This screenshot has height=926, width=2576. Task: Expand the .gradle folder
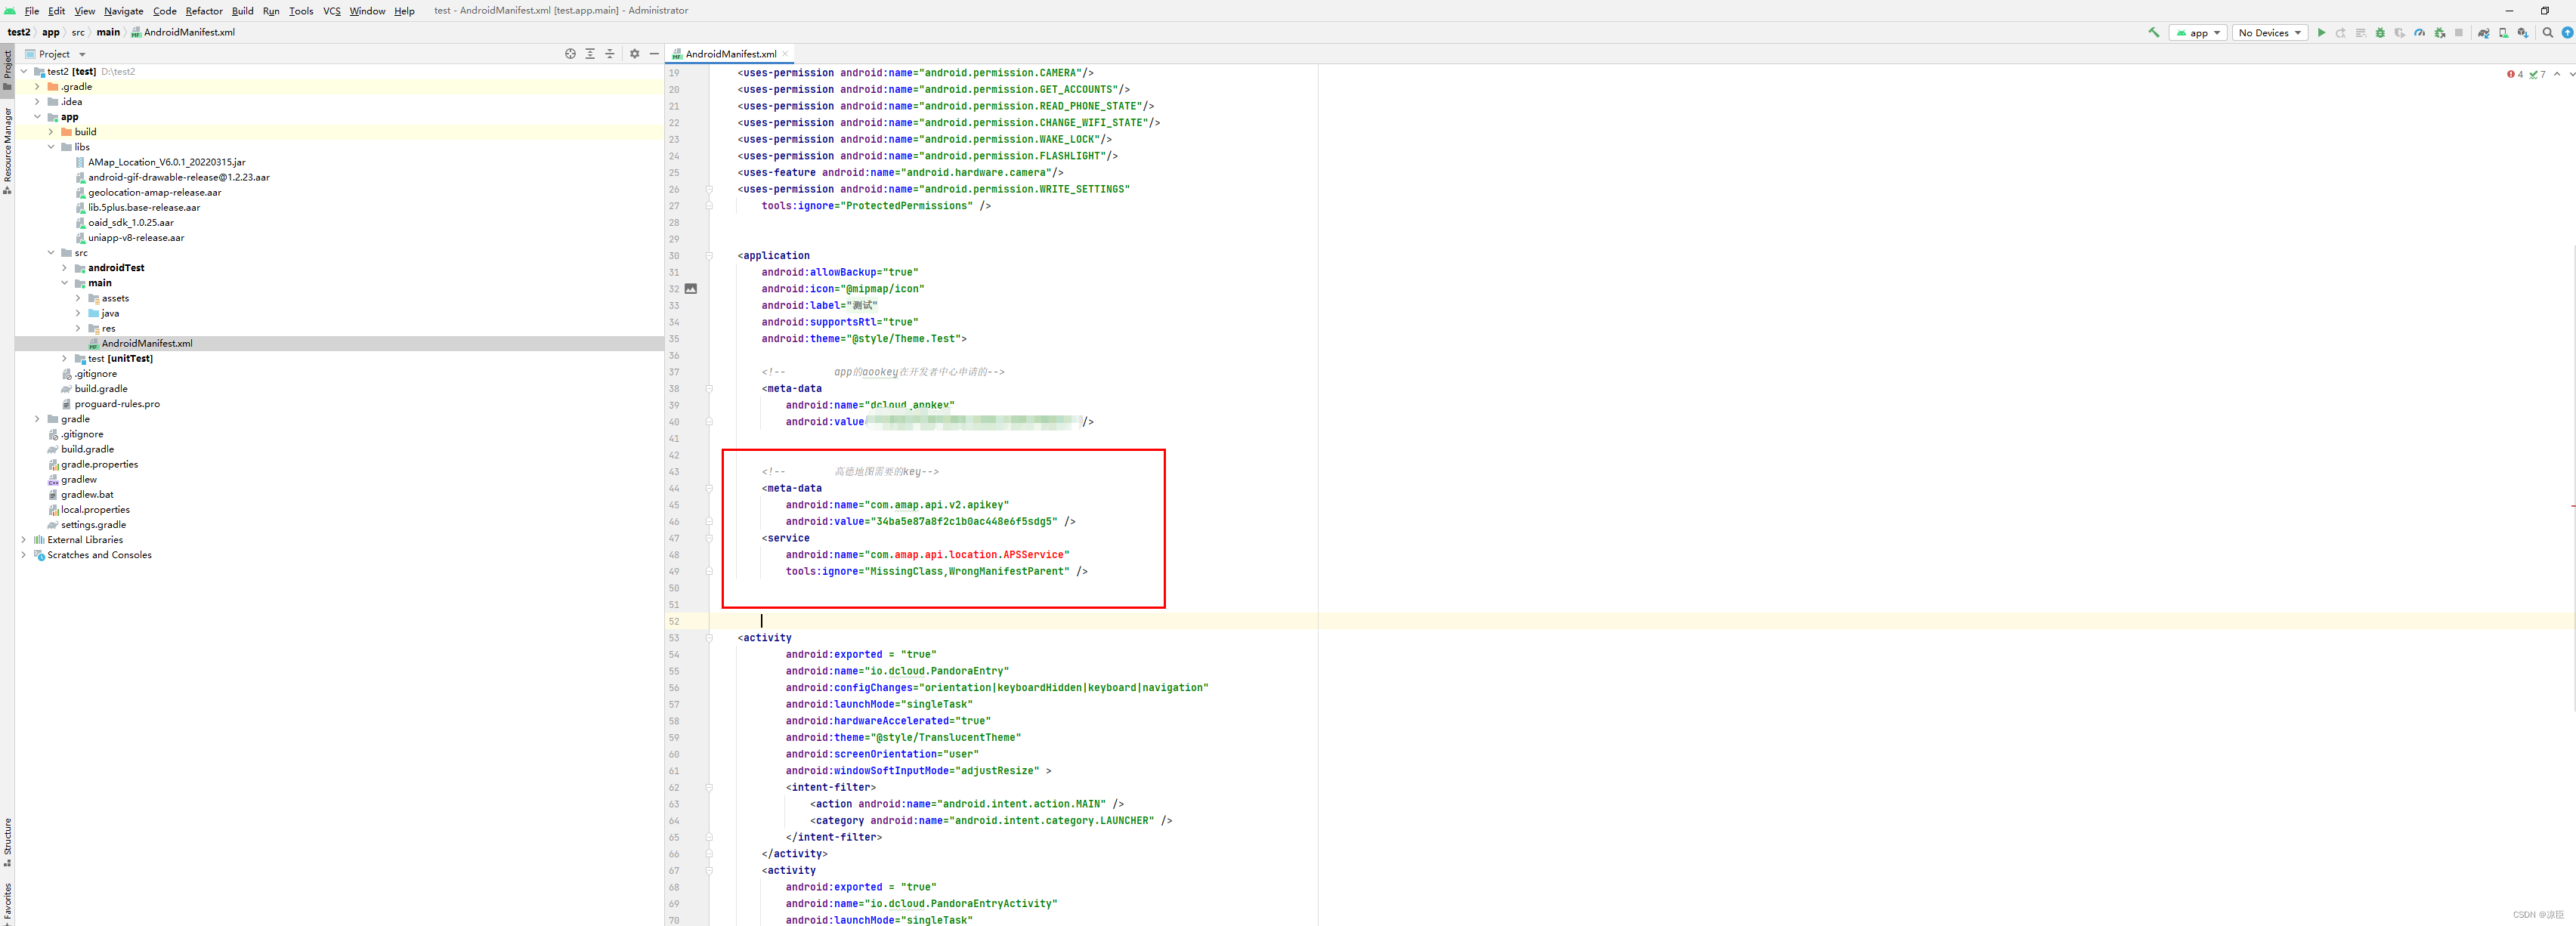point(38,87)
